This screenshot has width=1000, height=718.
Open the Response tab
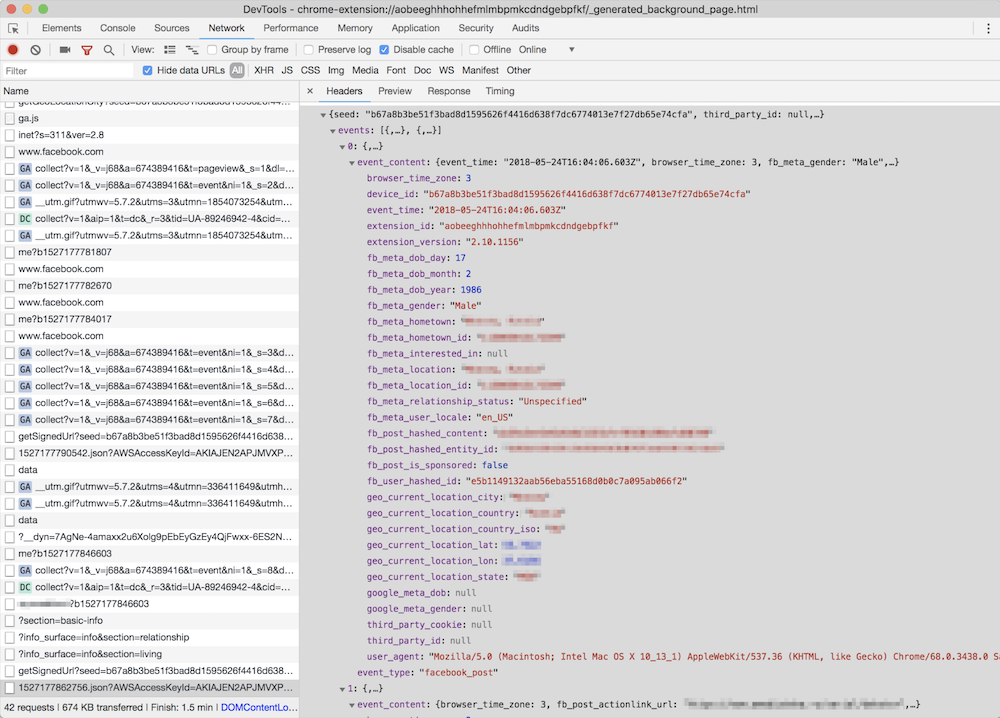[449, 91]
